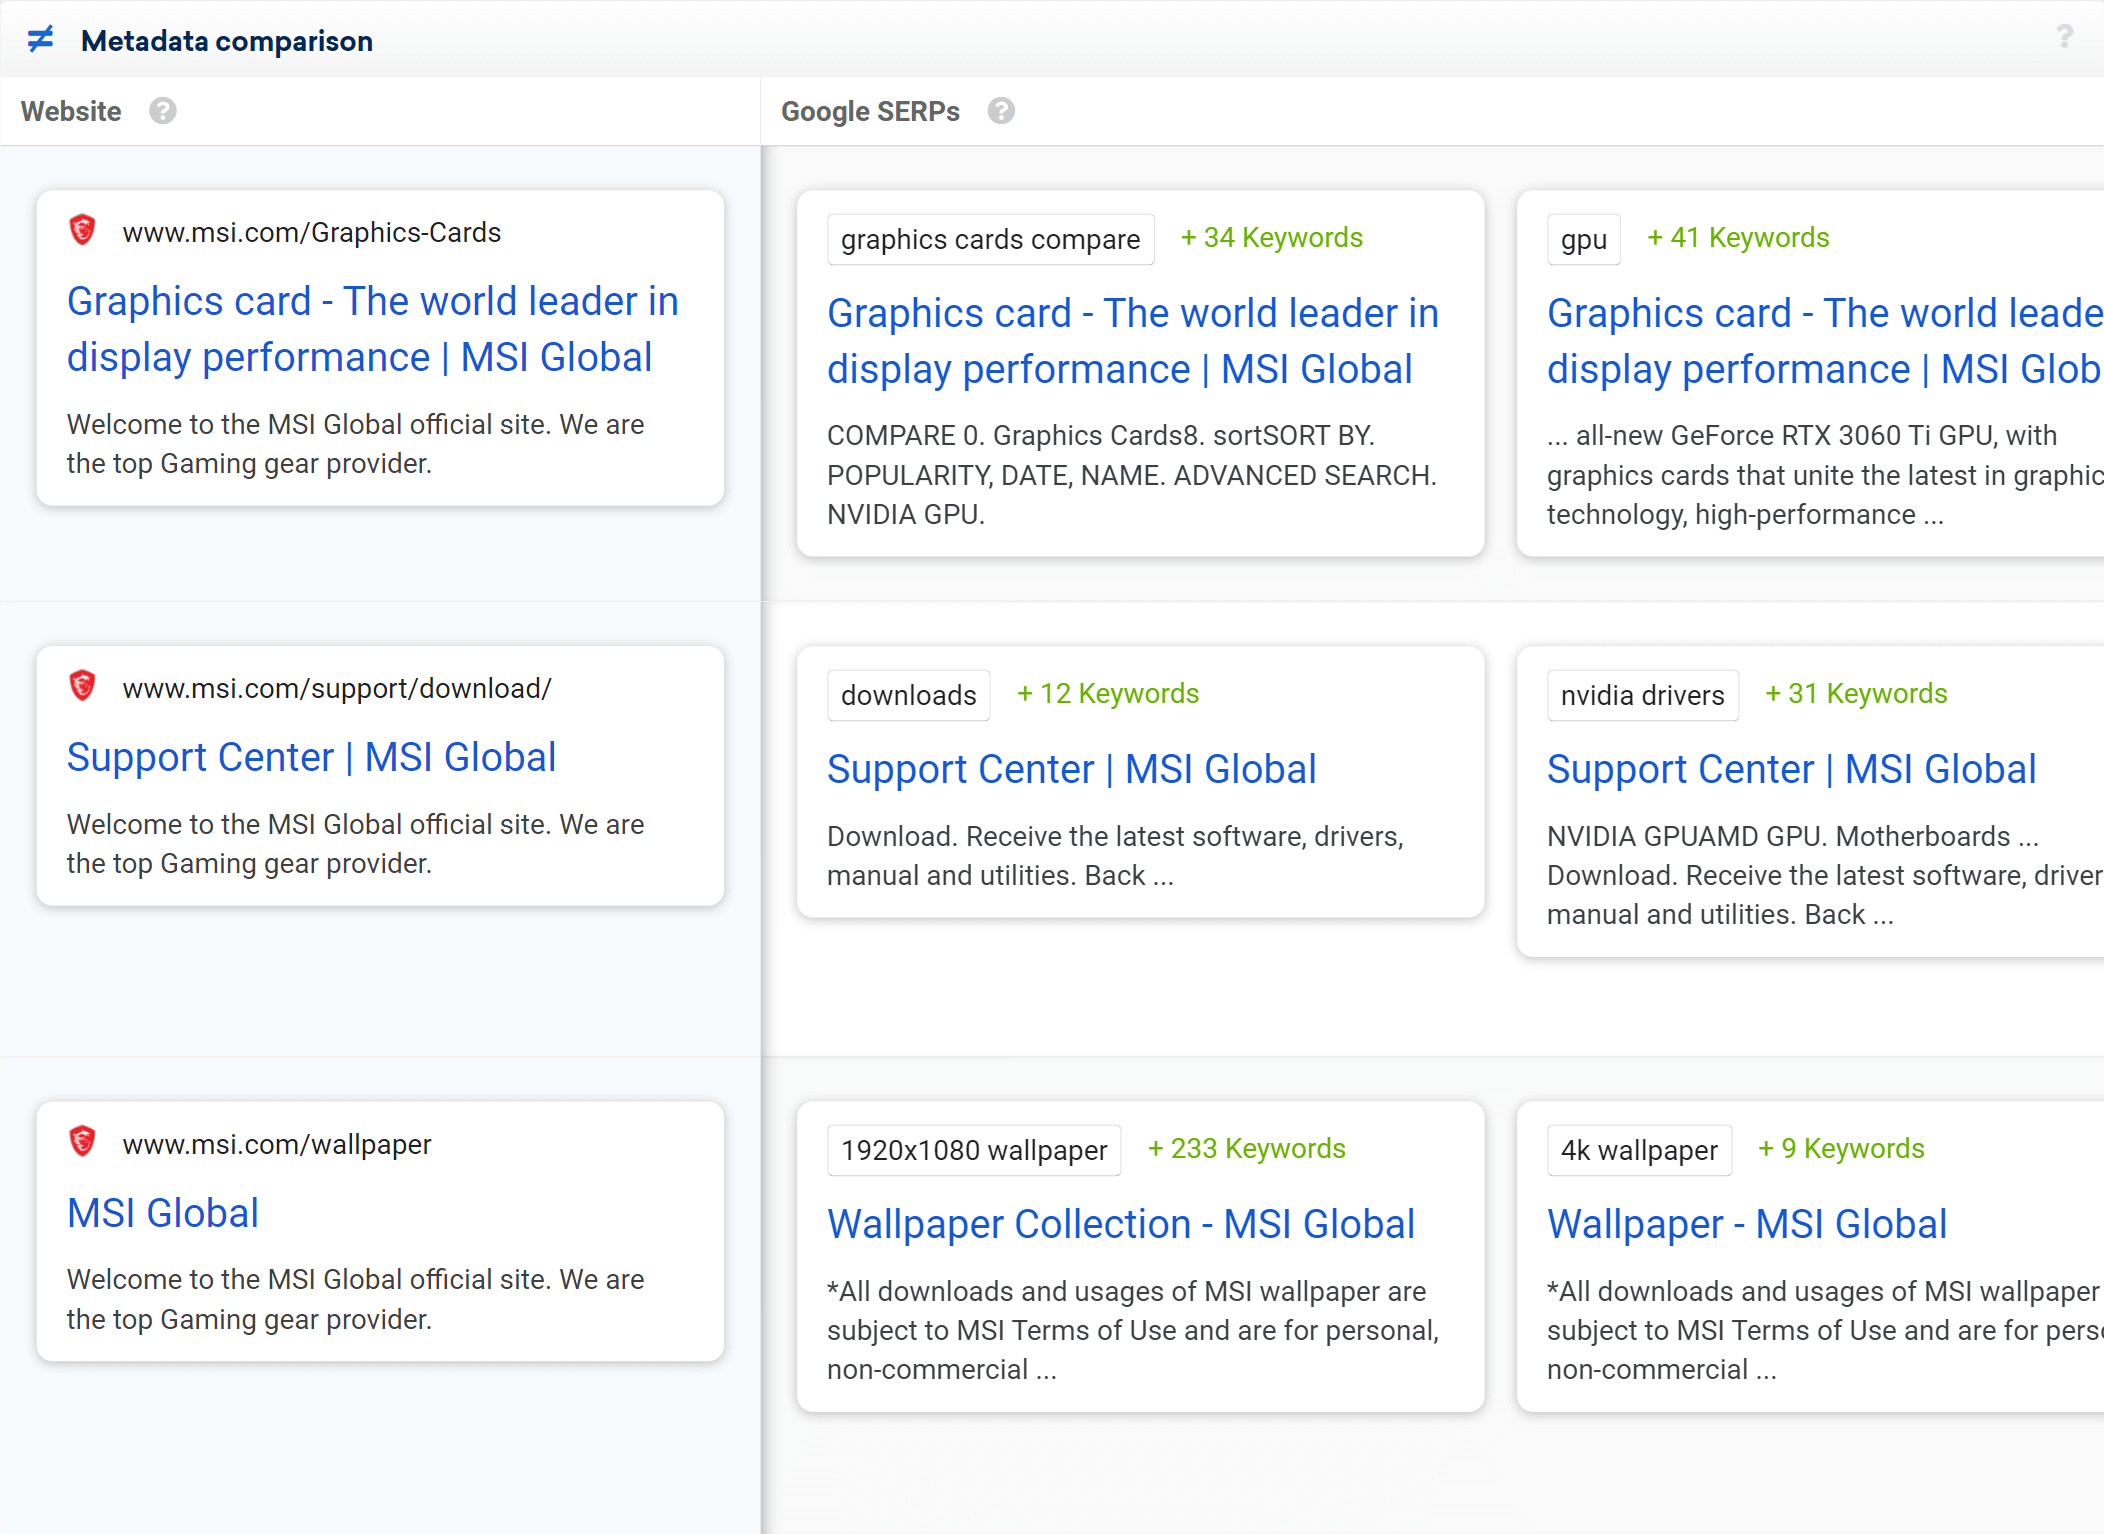This screenshot has width=2104, height=1534.
Task: Click snippet starting 'NVIDIA GPUAMD GPU. Motherboards'
Action: pos(1825,875)
